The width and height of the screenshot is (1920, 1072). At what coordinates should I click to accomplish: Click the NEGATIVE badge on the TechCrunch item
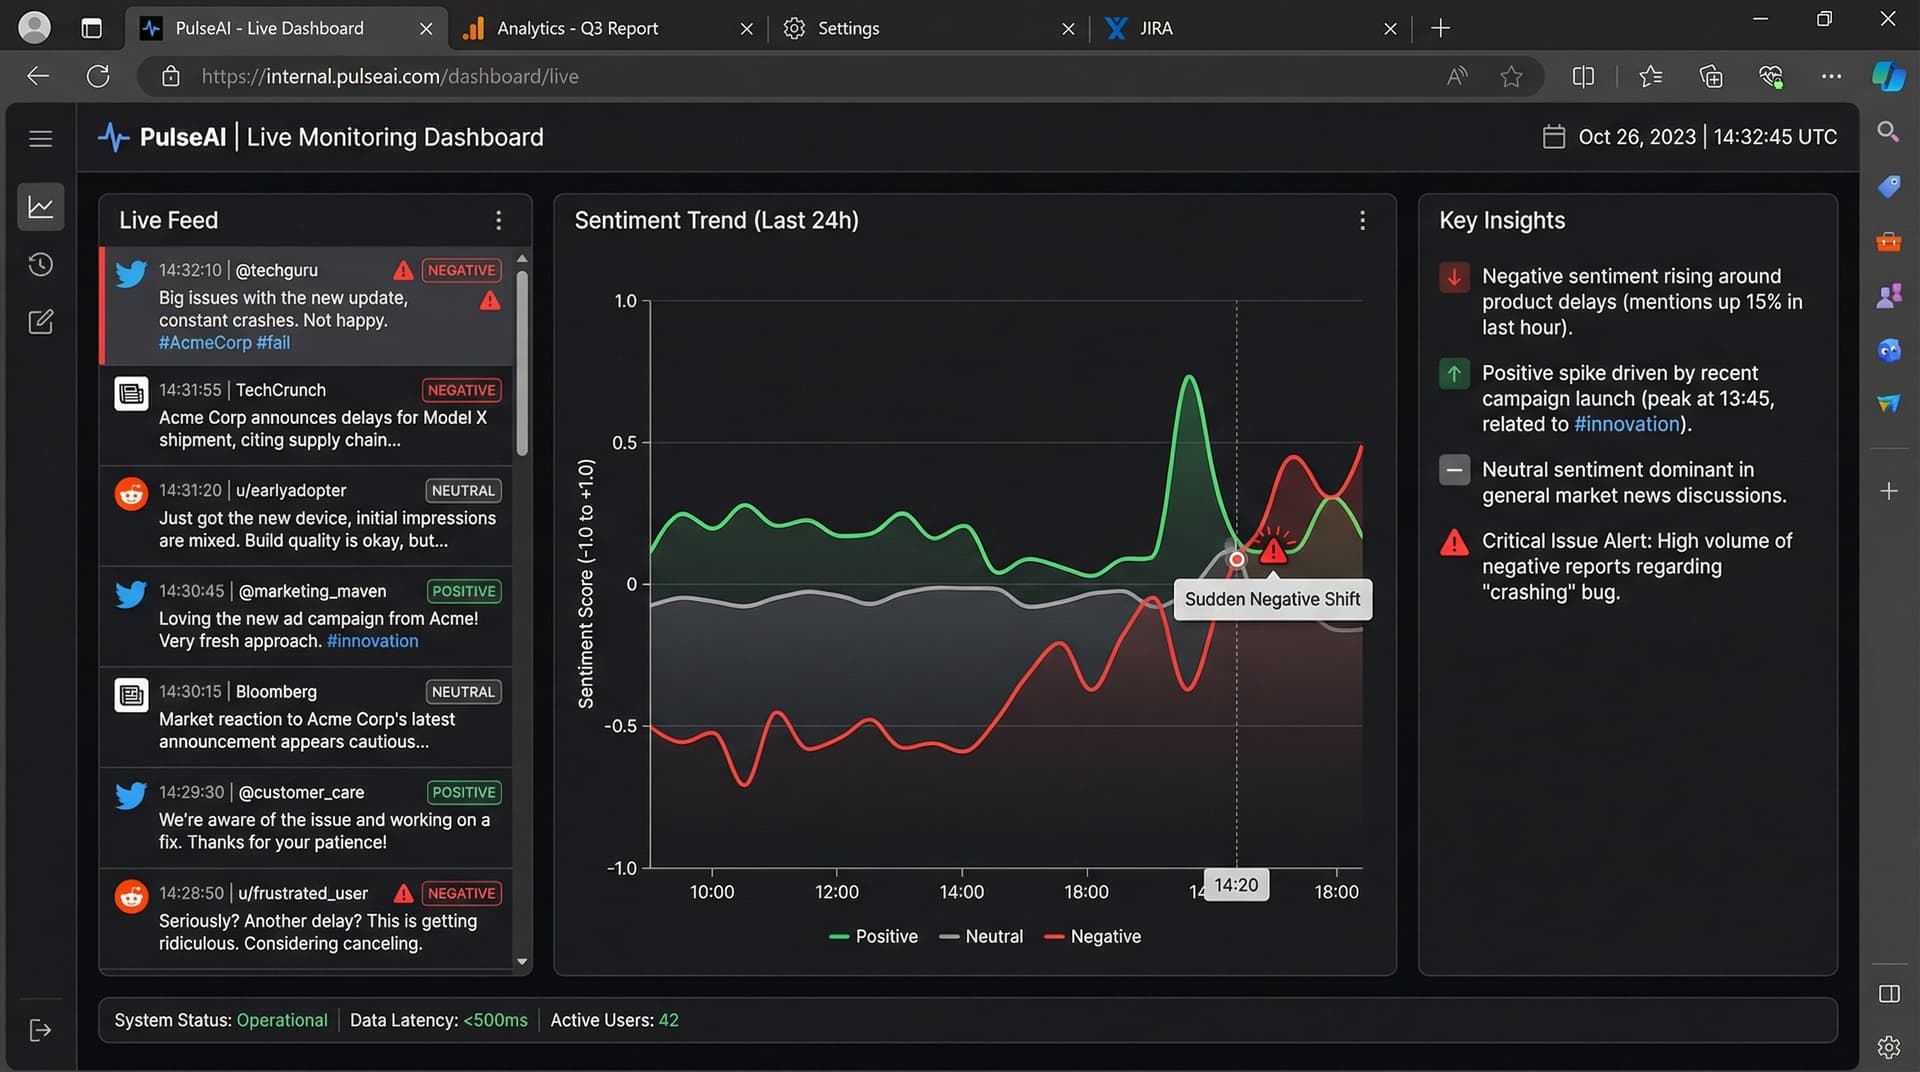[x=461, y=391]
